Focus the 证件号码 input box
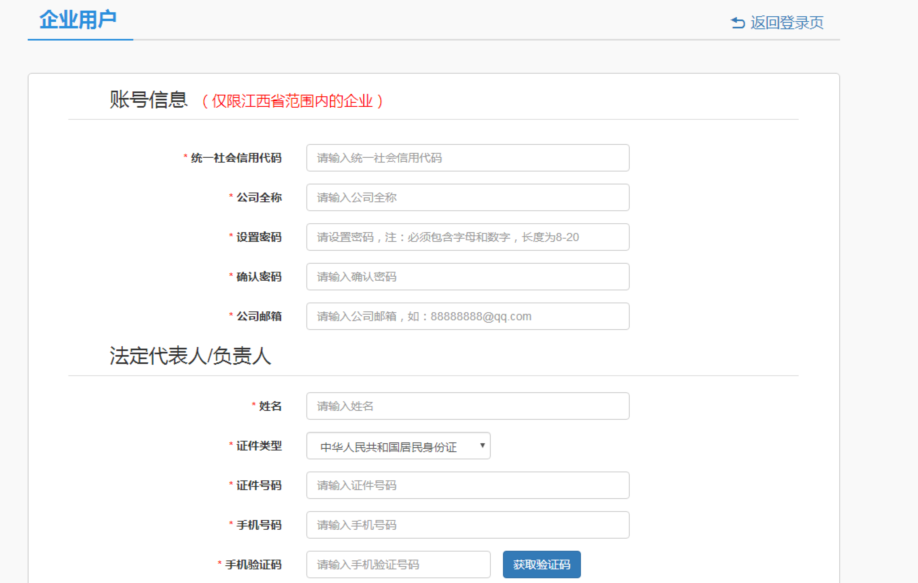 pos(467,485)
